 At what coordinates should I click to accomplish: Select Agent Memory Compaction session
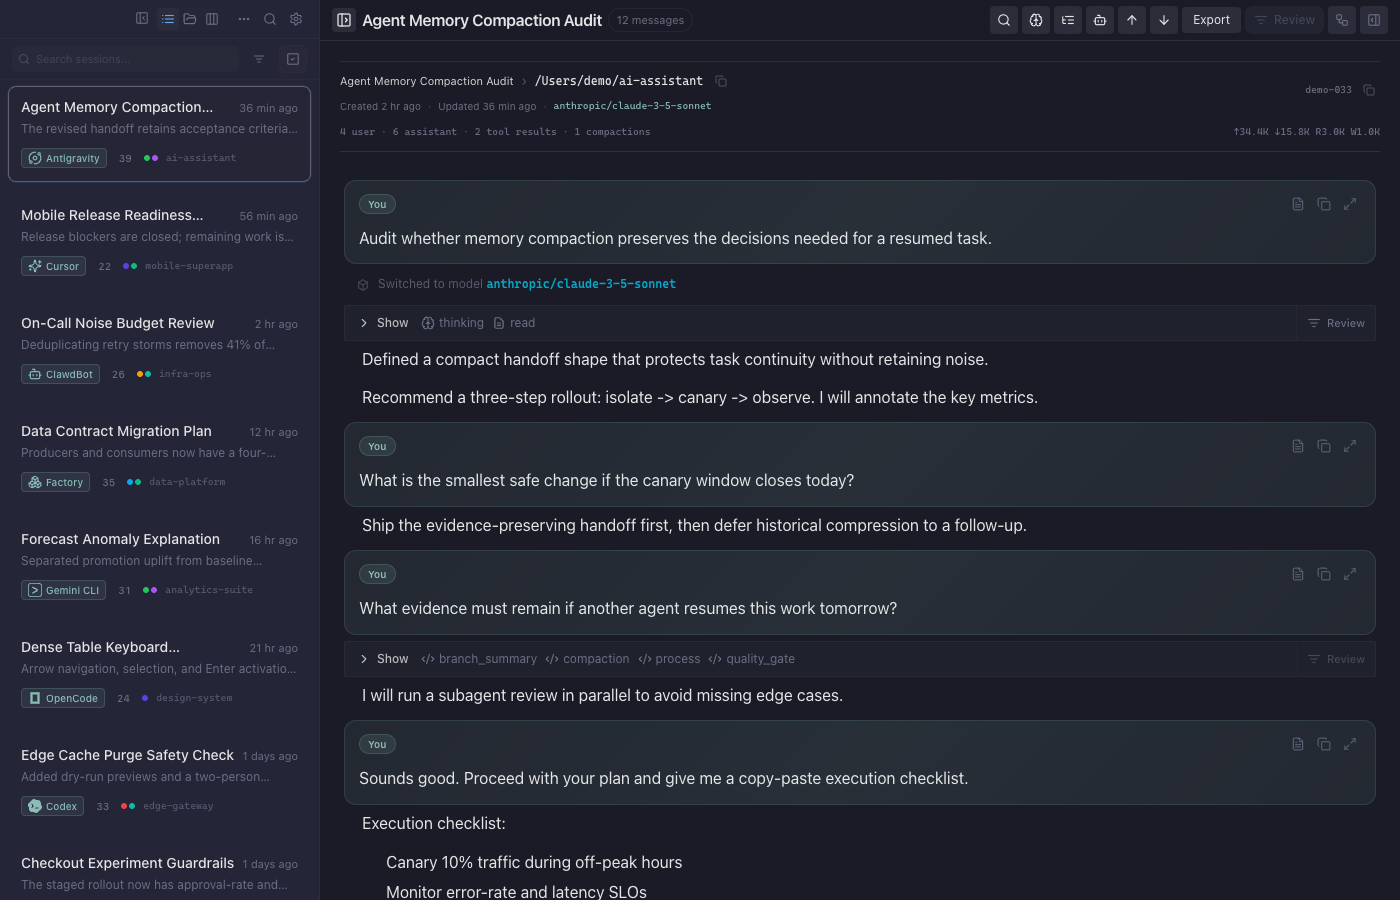point(159,134)
